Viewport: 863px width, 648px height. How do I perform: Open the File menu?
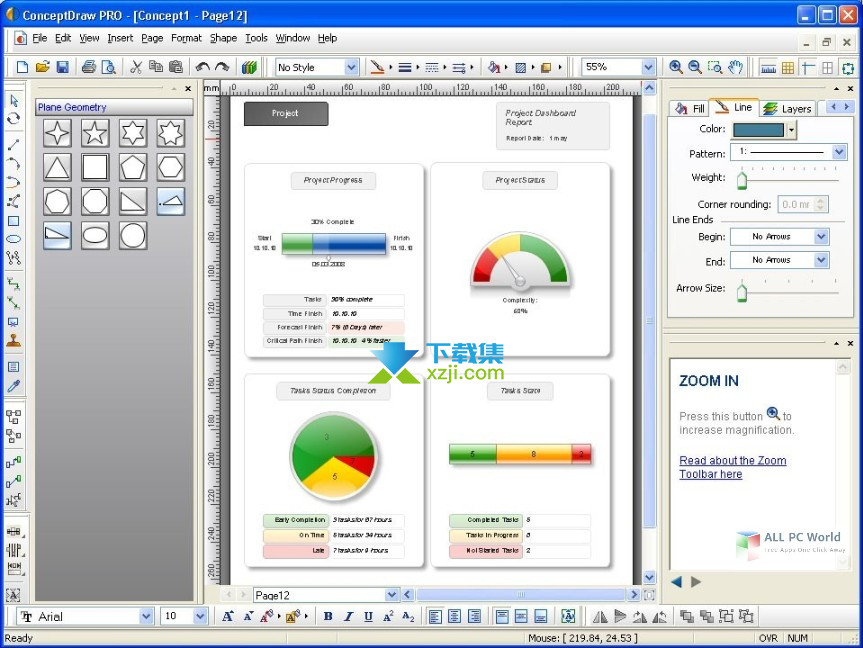[x=40, y=38]
